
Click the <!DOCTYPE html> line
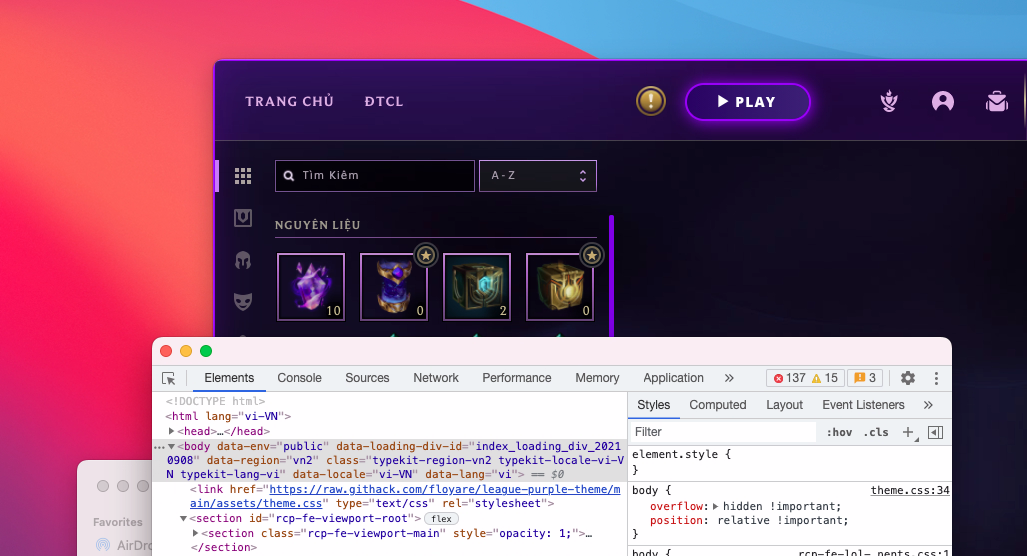point(215,401)
